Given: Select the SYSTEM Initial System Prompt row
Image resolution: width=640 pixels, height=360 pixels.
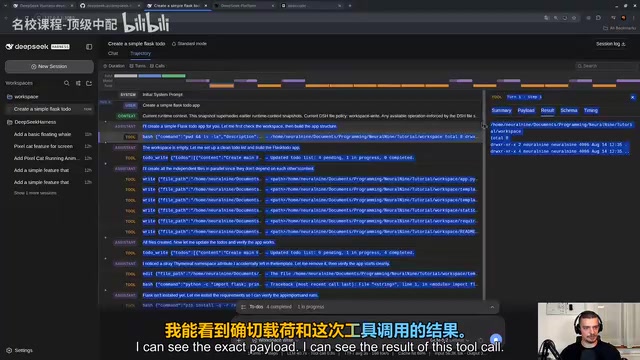Looking at the screenshot, I should [290, 95].
